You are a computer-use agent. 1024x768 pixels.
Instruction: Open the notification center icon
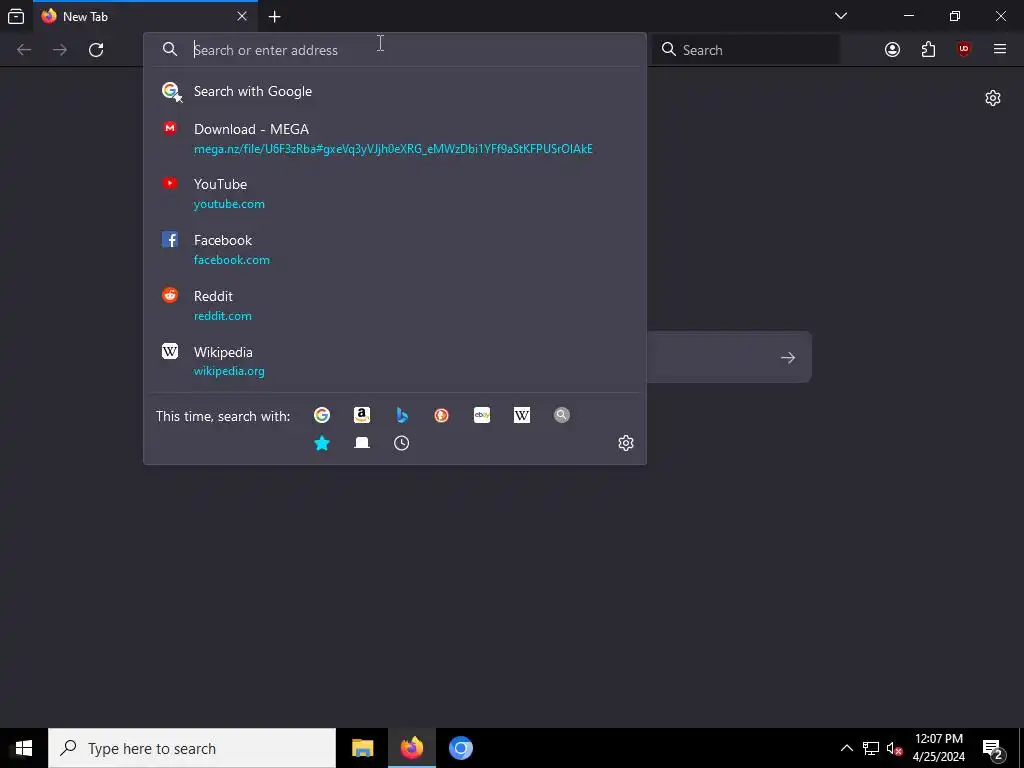993,749
